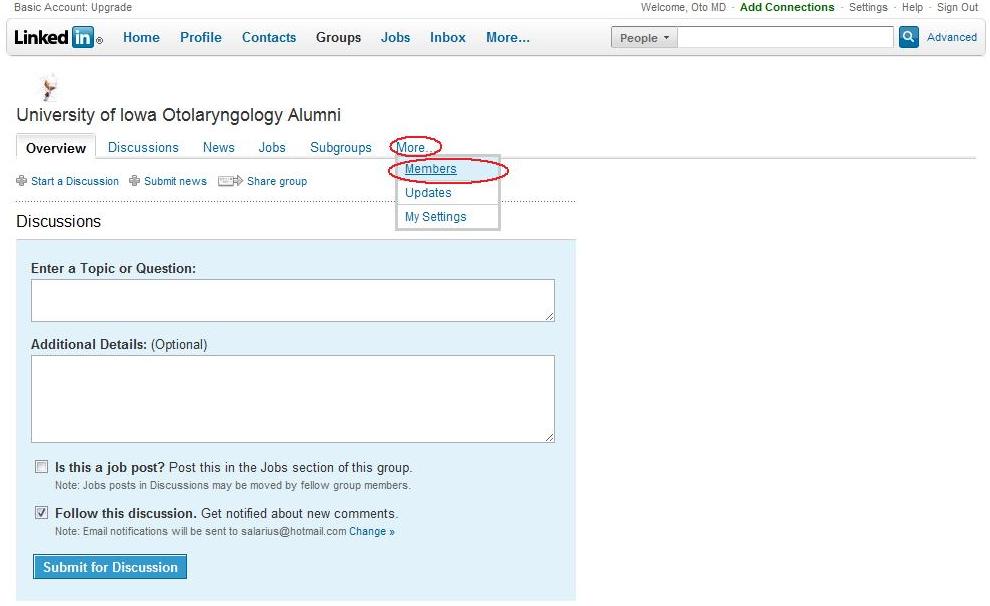
Task: Click the group logo thumbnail
Action: 49,87
